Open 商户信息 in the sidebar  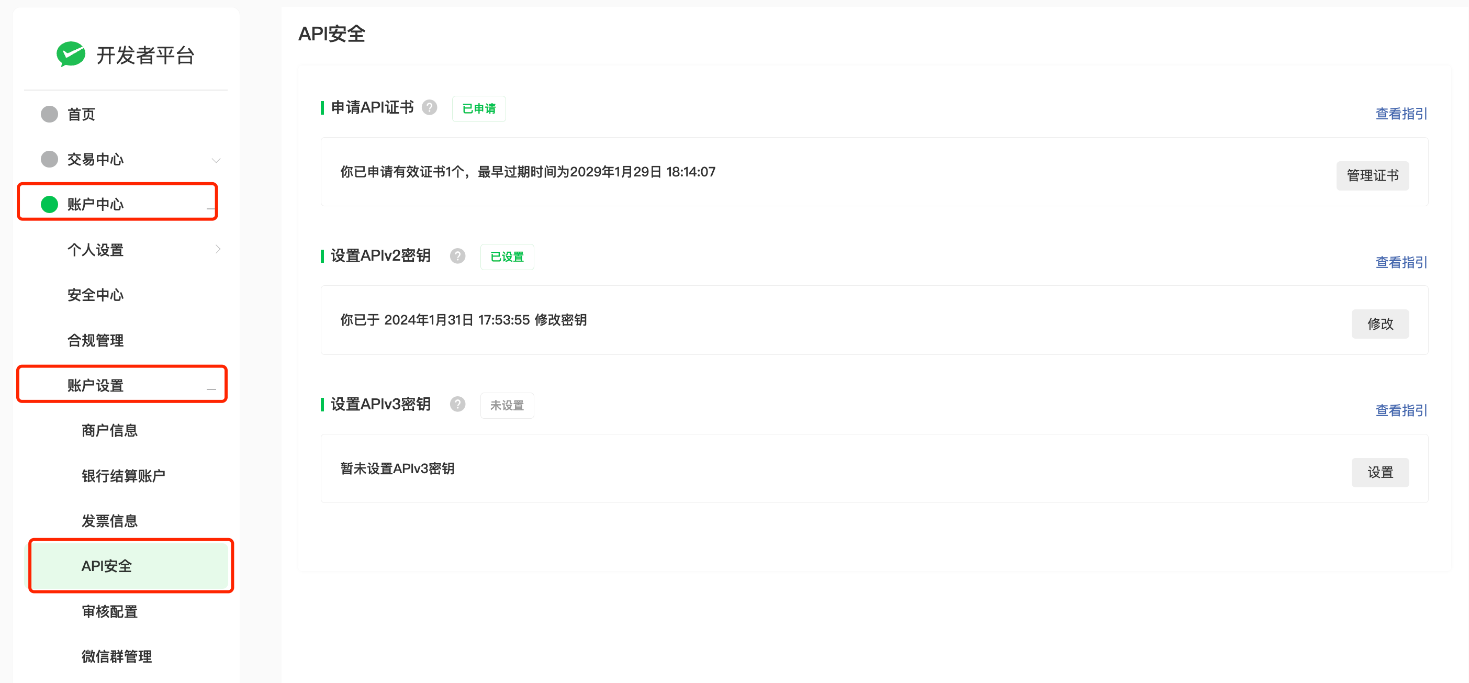110,430
